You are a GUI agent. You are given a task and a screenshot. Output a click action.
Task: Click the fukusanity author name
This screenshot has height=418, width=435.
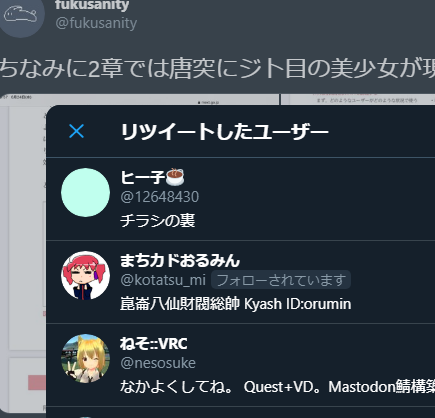[92, 5]
